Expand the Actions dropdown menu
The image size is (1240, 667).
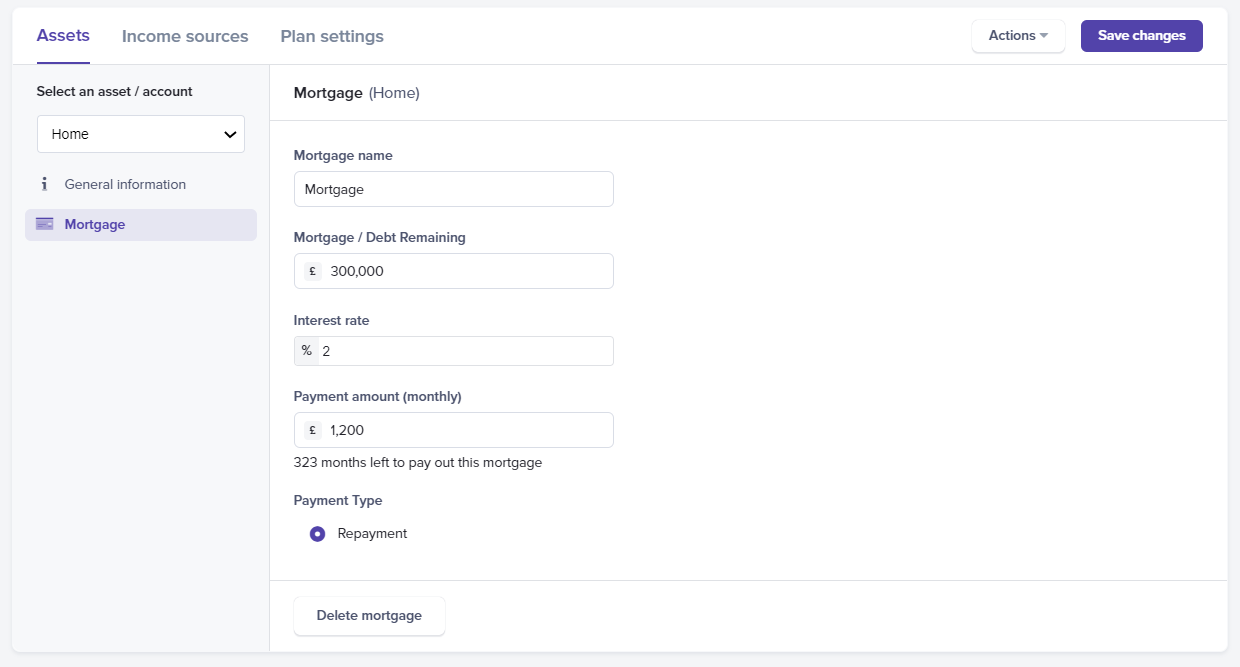(1018, 36)
